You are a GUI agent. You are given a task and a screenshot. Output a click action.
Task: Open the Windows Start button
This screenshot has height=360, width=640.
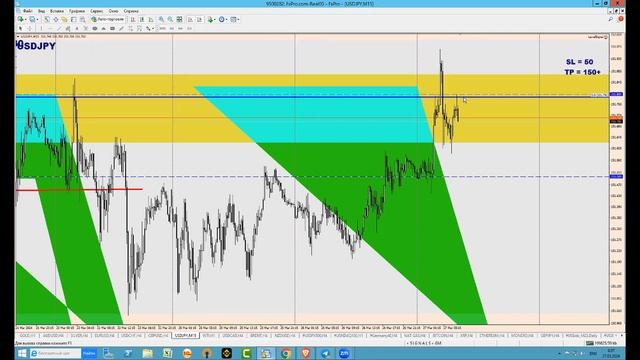[22, 353]
